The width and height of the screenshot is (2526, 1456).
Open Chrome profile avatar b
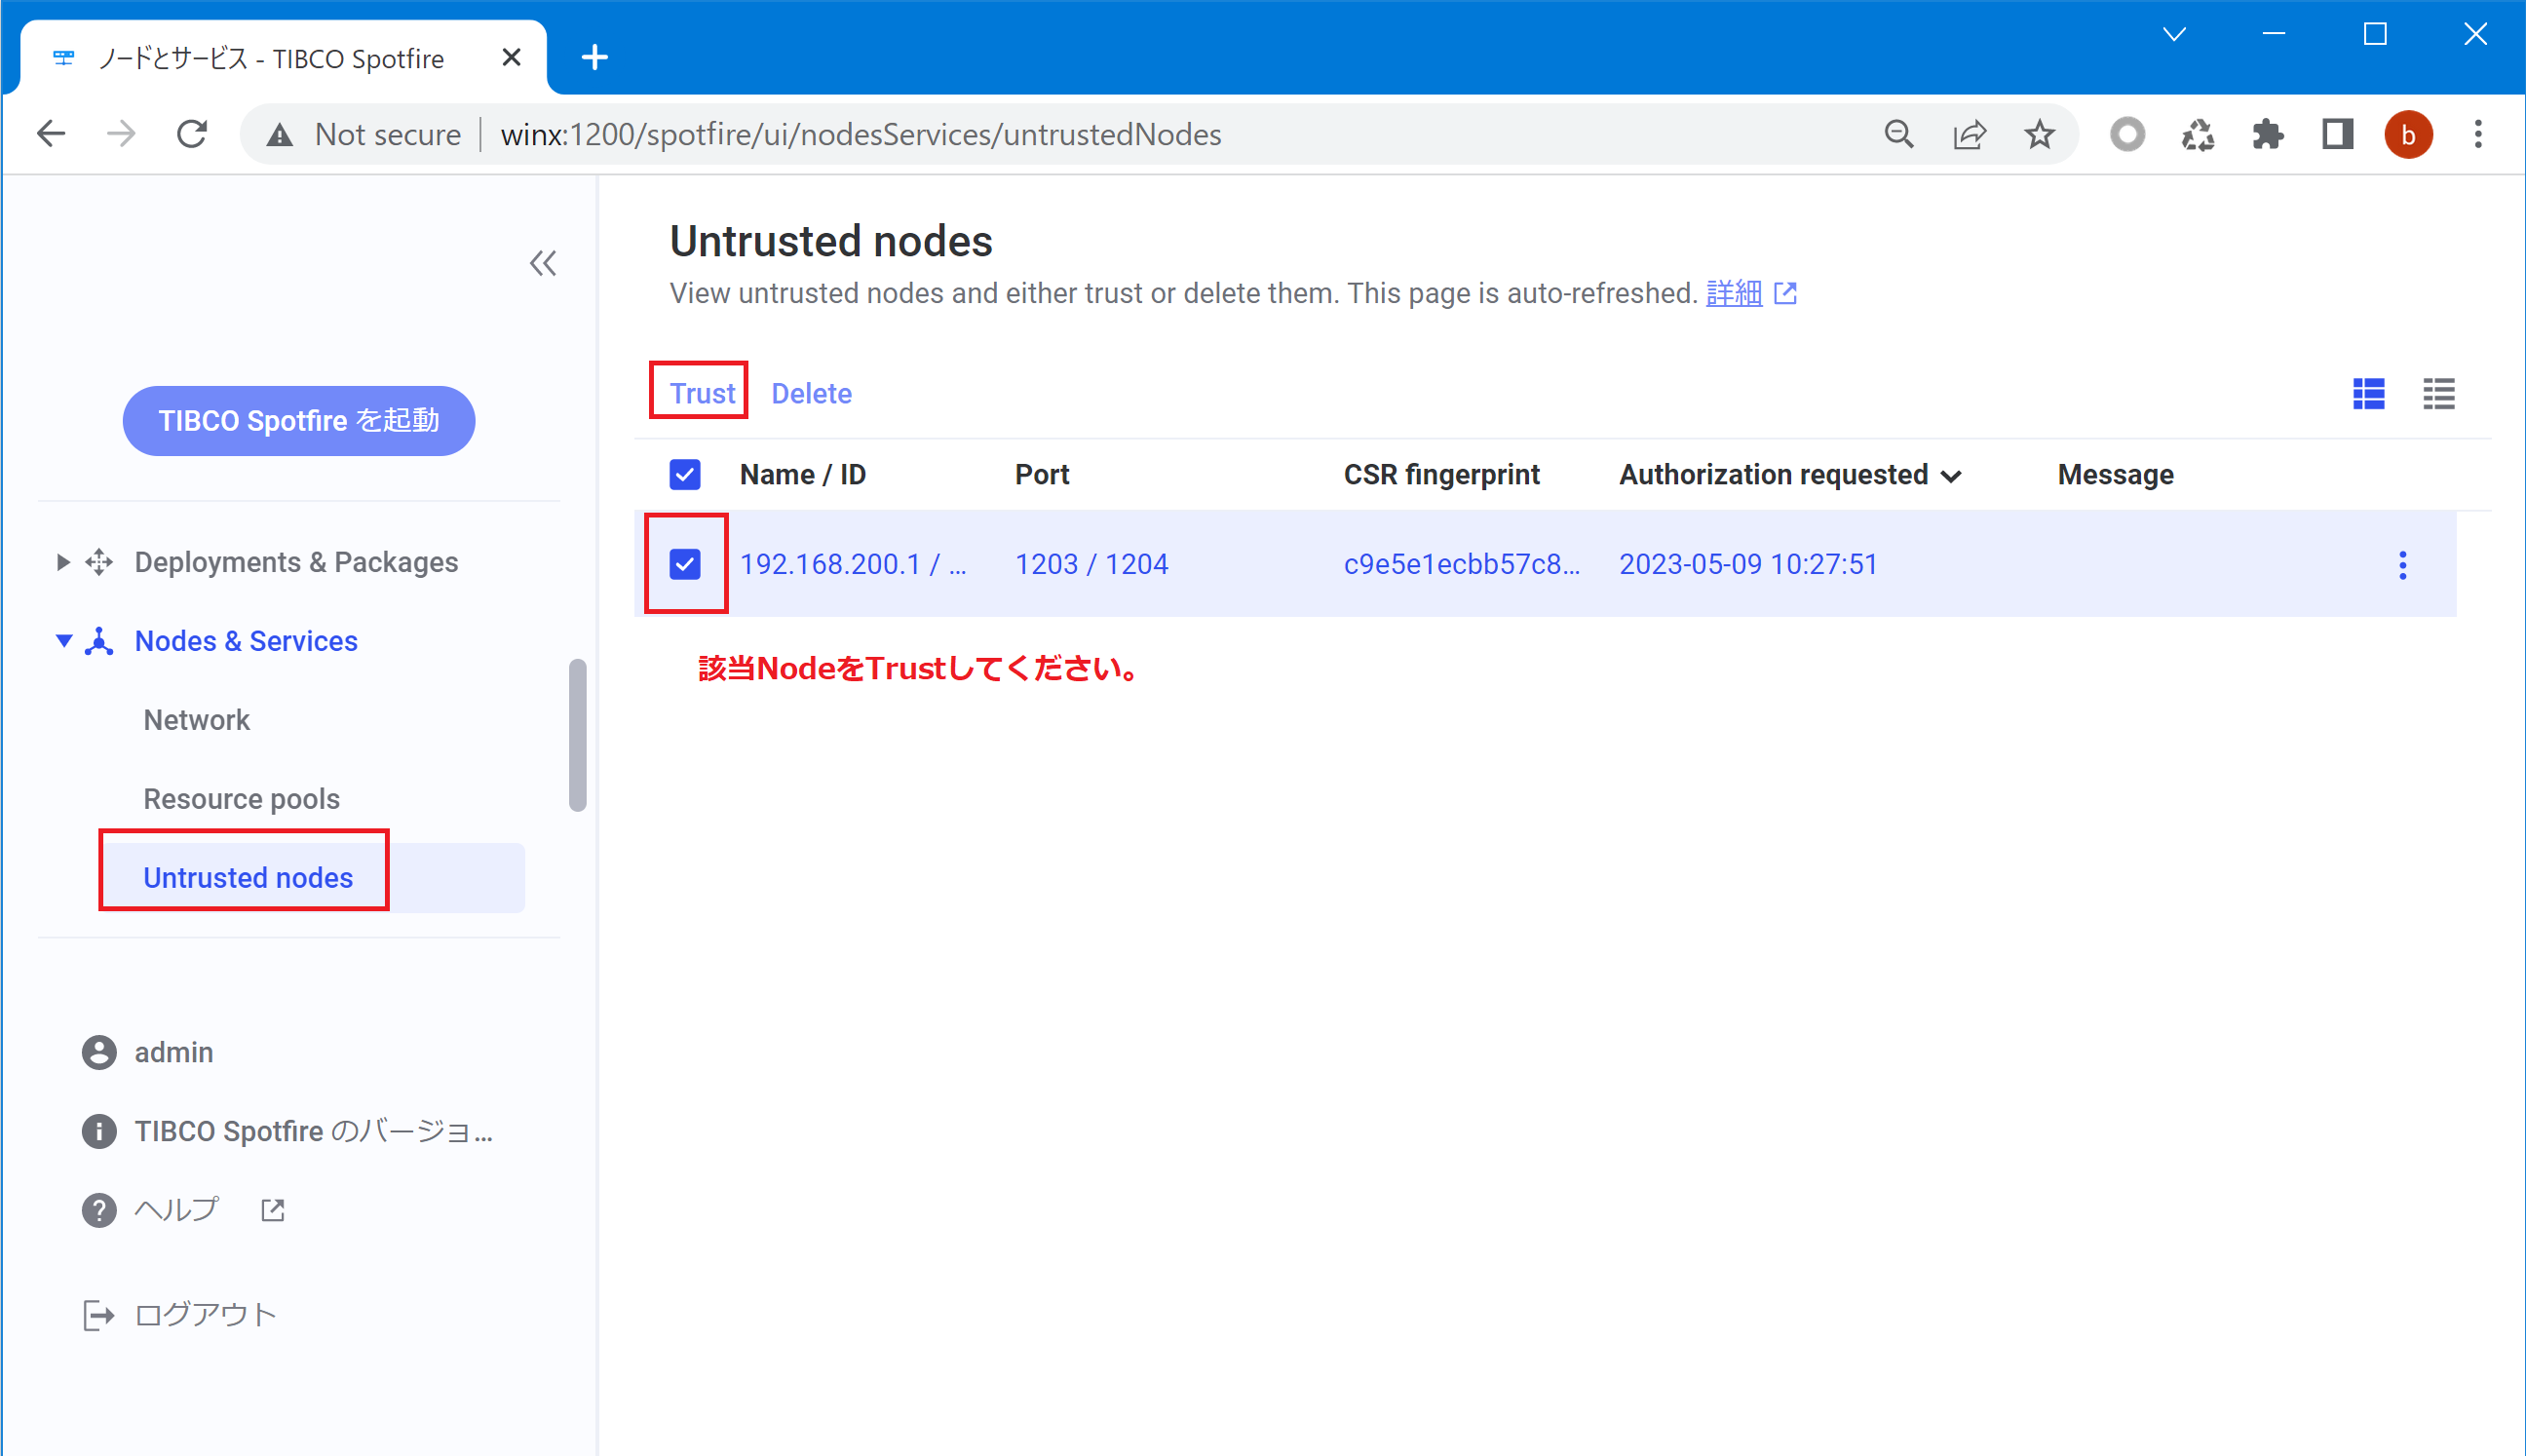tap(2408, 134)
